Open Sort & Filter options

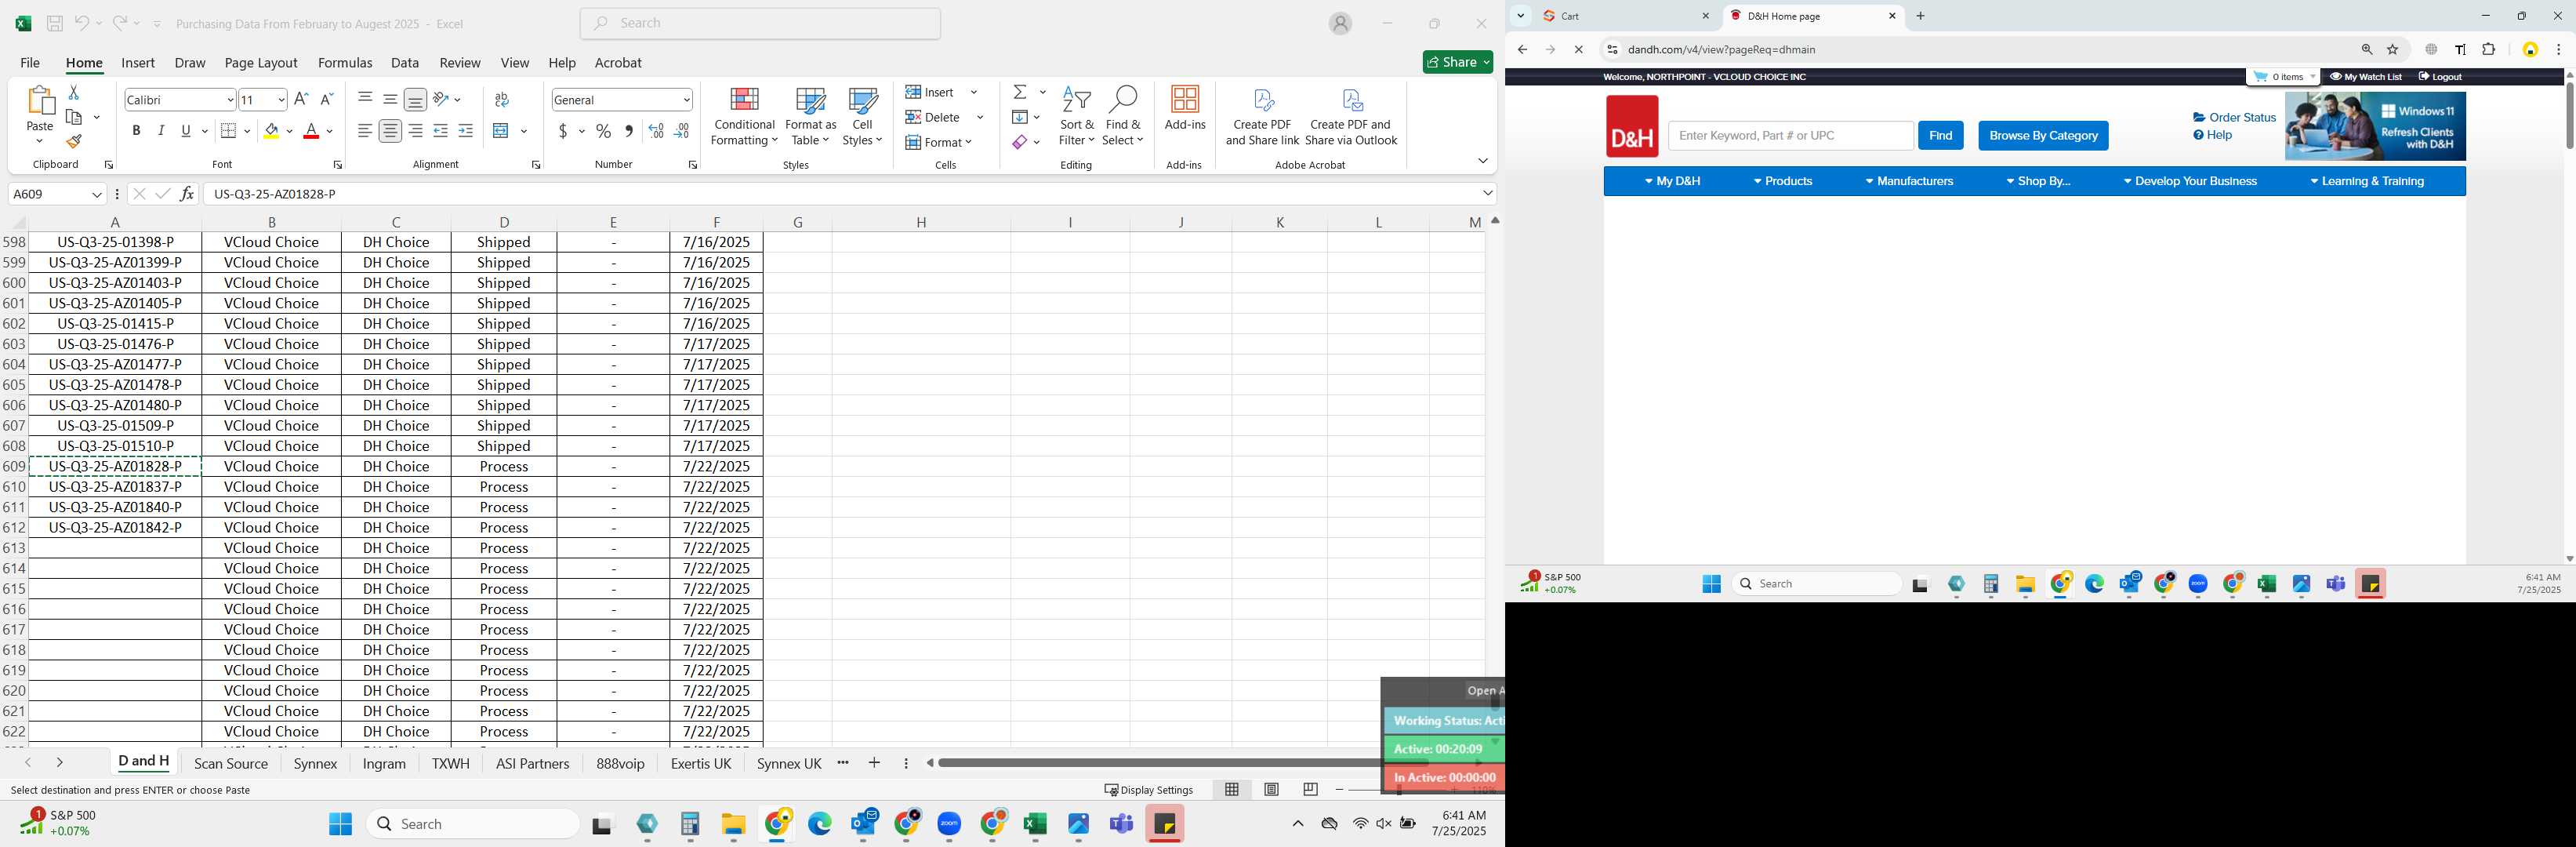tap(1076, 117)
